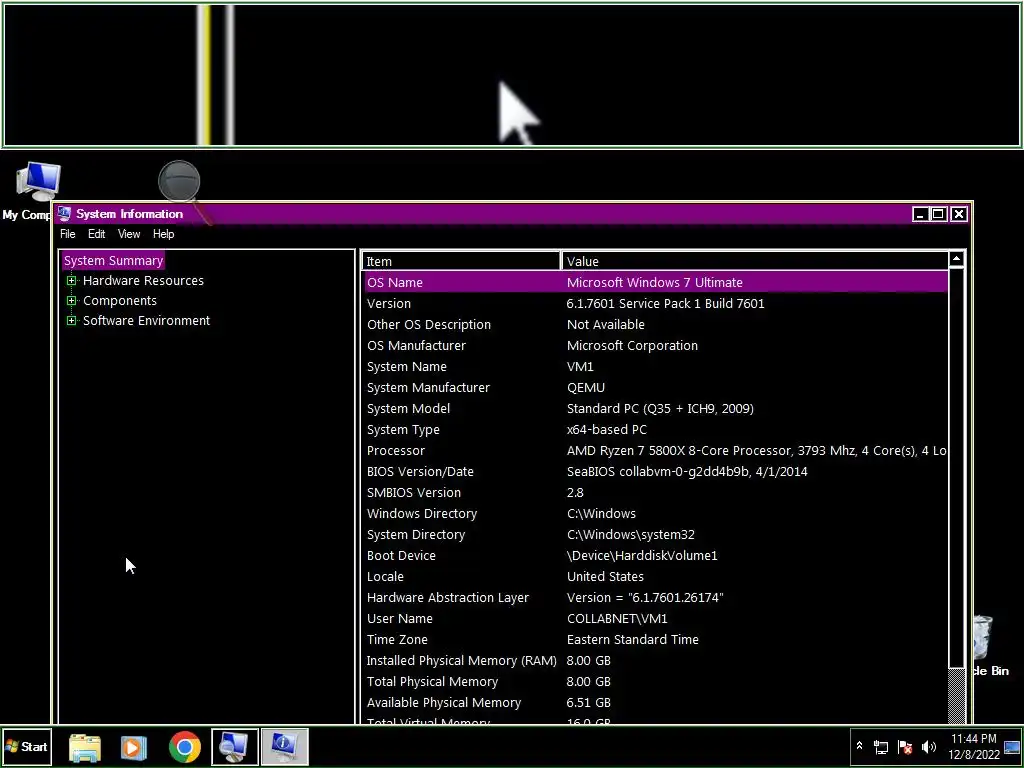Open Windows Explorer from the taskbar
Image resolution: width=1024 pixels, height=768 pixels.
tap(85, 747)
